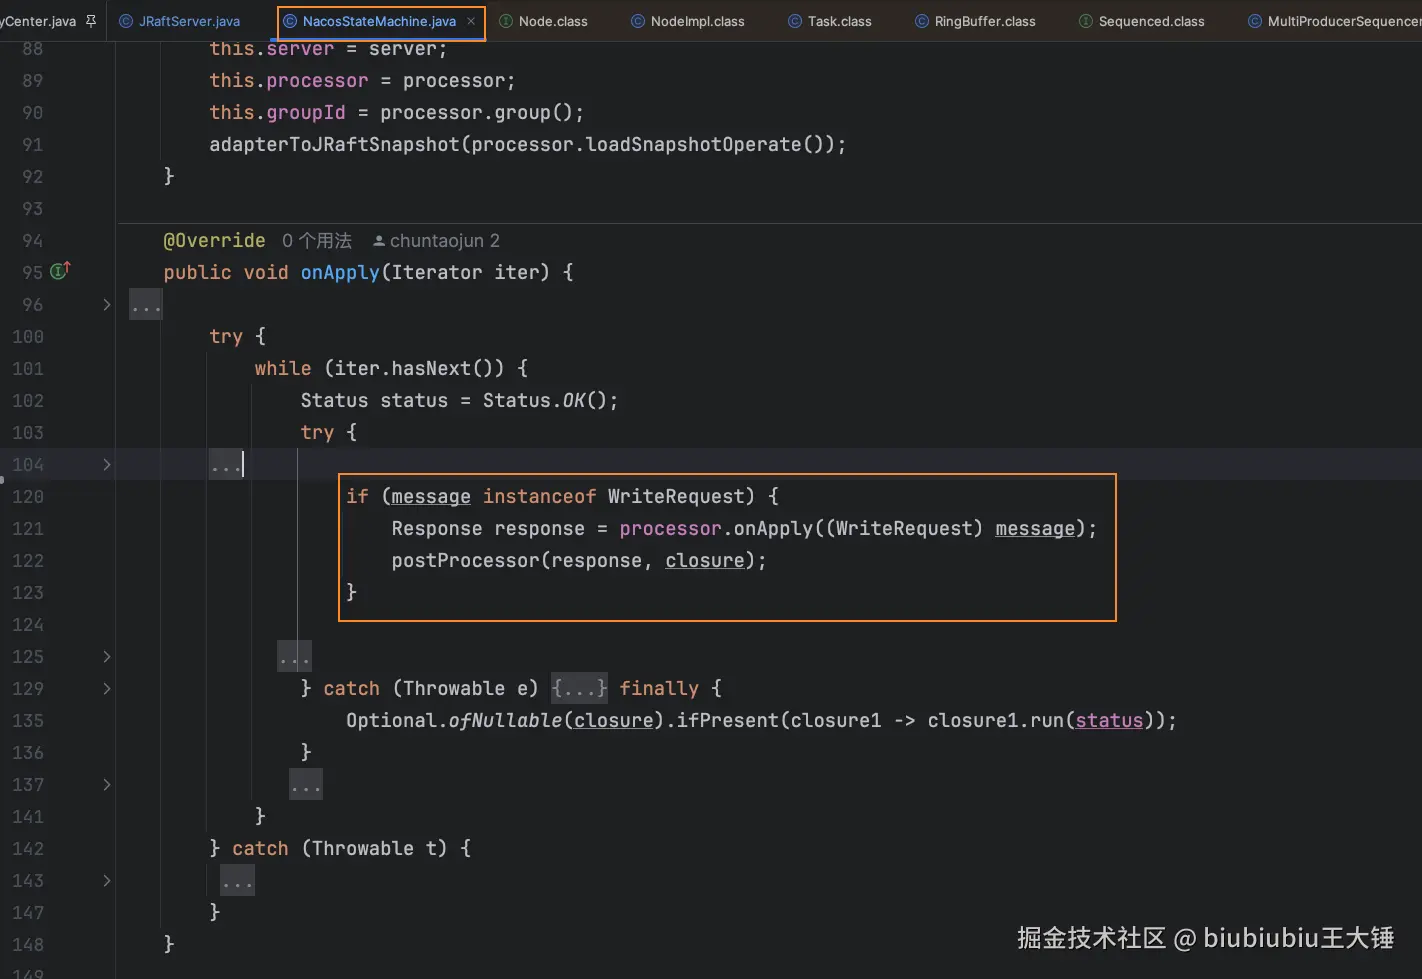Click line number 135 in the gutter
This screenshot has width=1422, height=979.
28,720
